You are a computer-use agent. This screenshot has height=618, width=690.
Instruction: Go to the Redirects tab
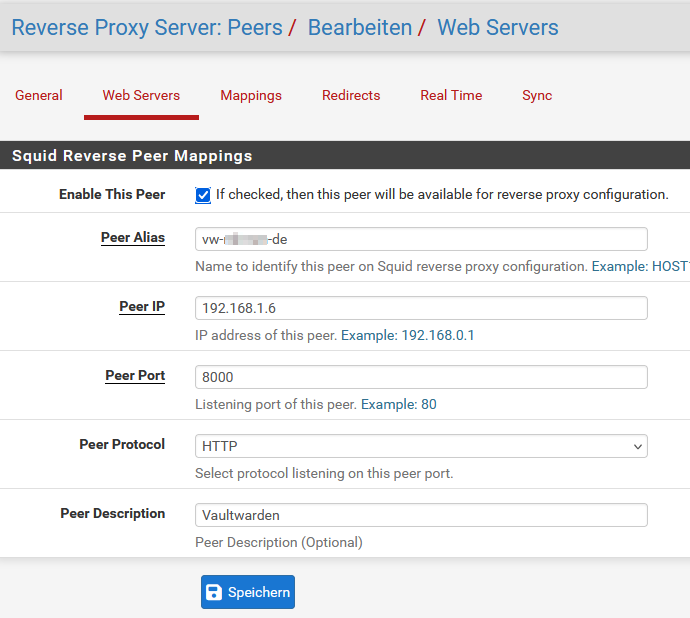coord(351,96)
